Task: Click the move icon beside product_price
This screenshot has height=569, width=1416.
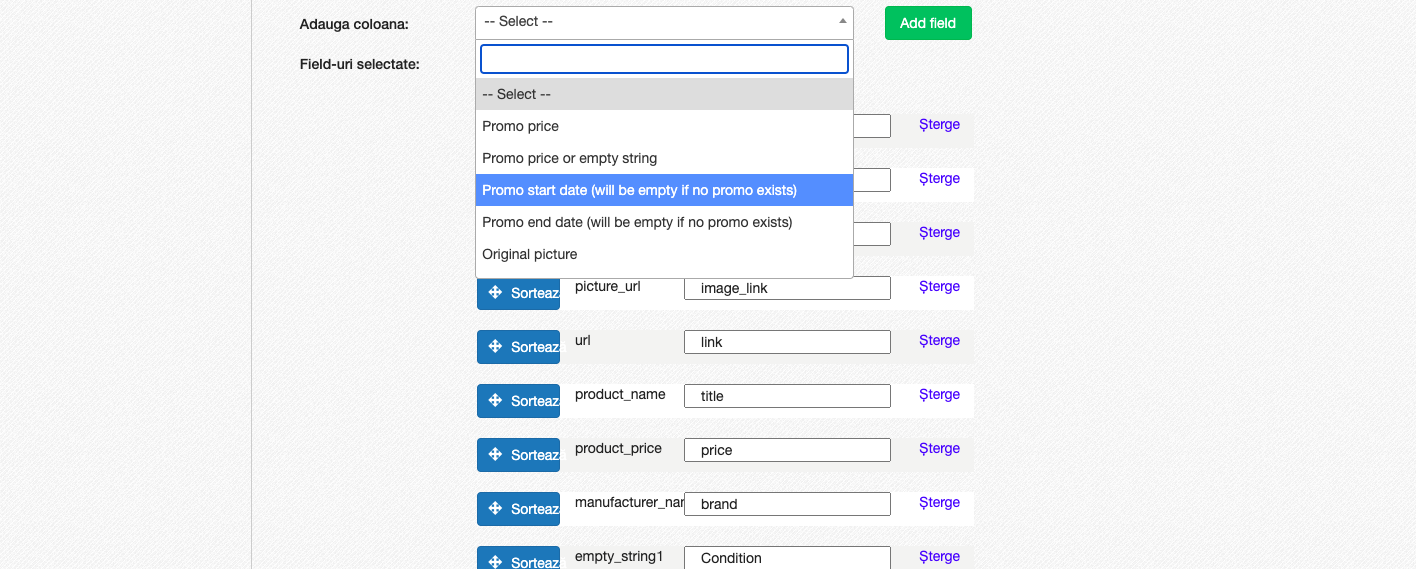Action: [495, 455]
